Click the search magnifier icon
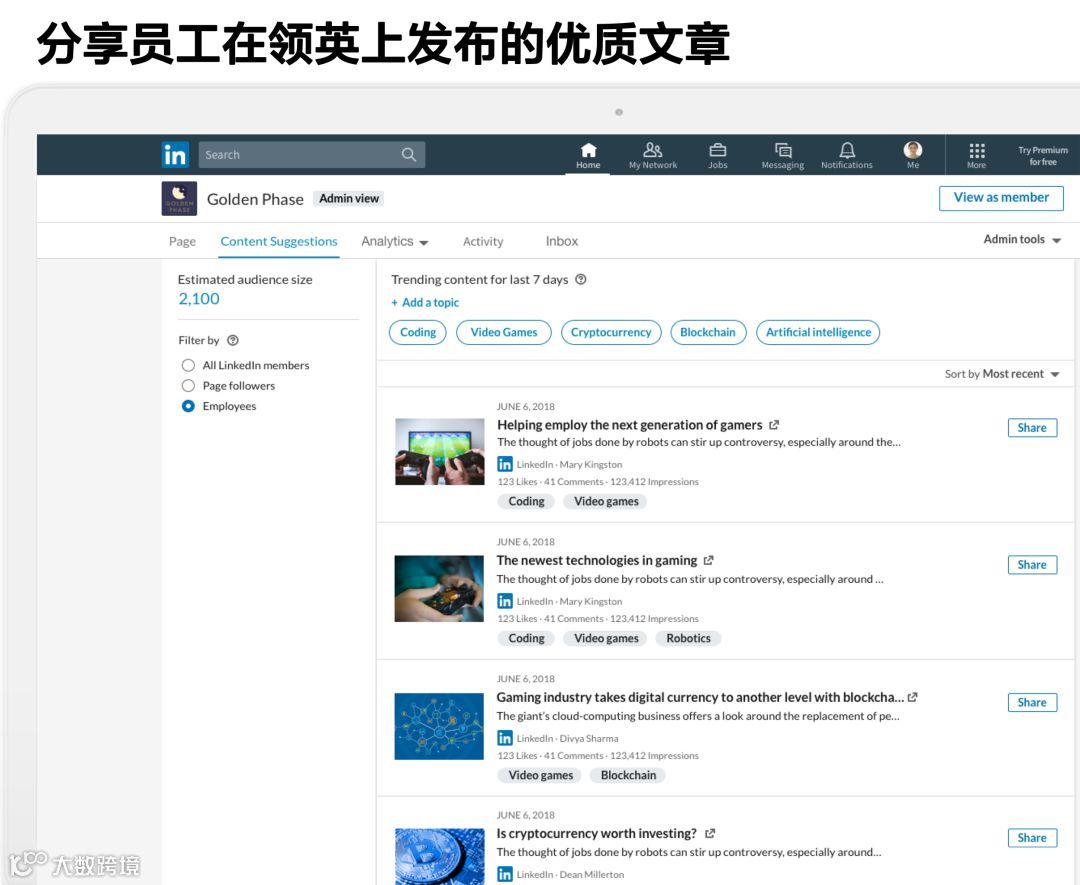The image size is (1080, 885). [408, 154]
